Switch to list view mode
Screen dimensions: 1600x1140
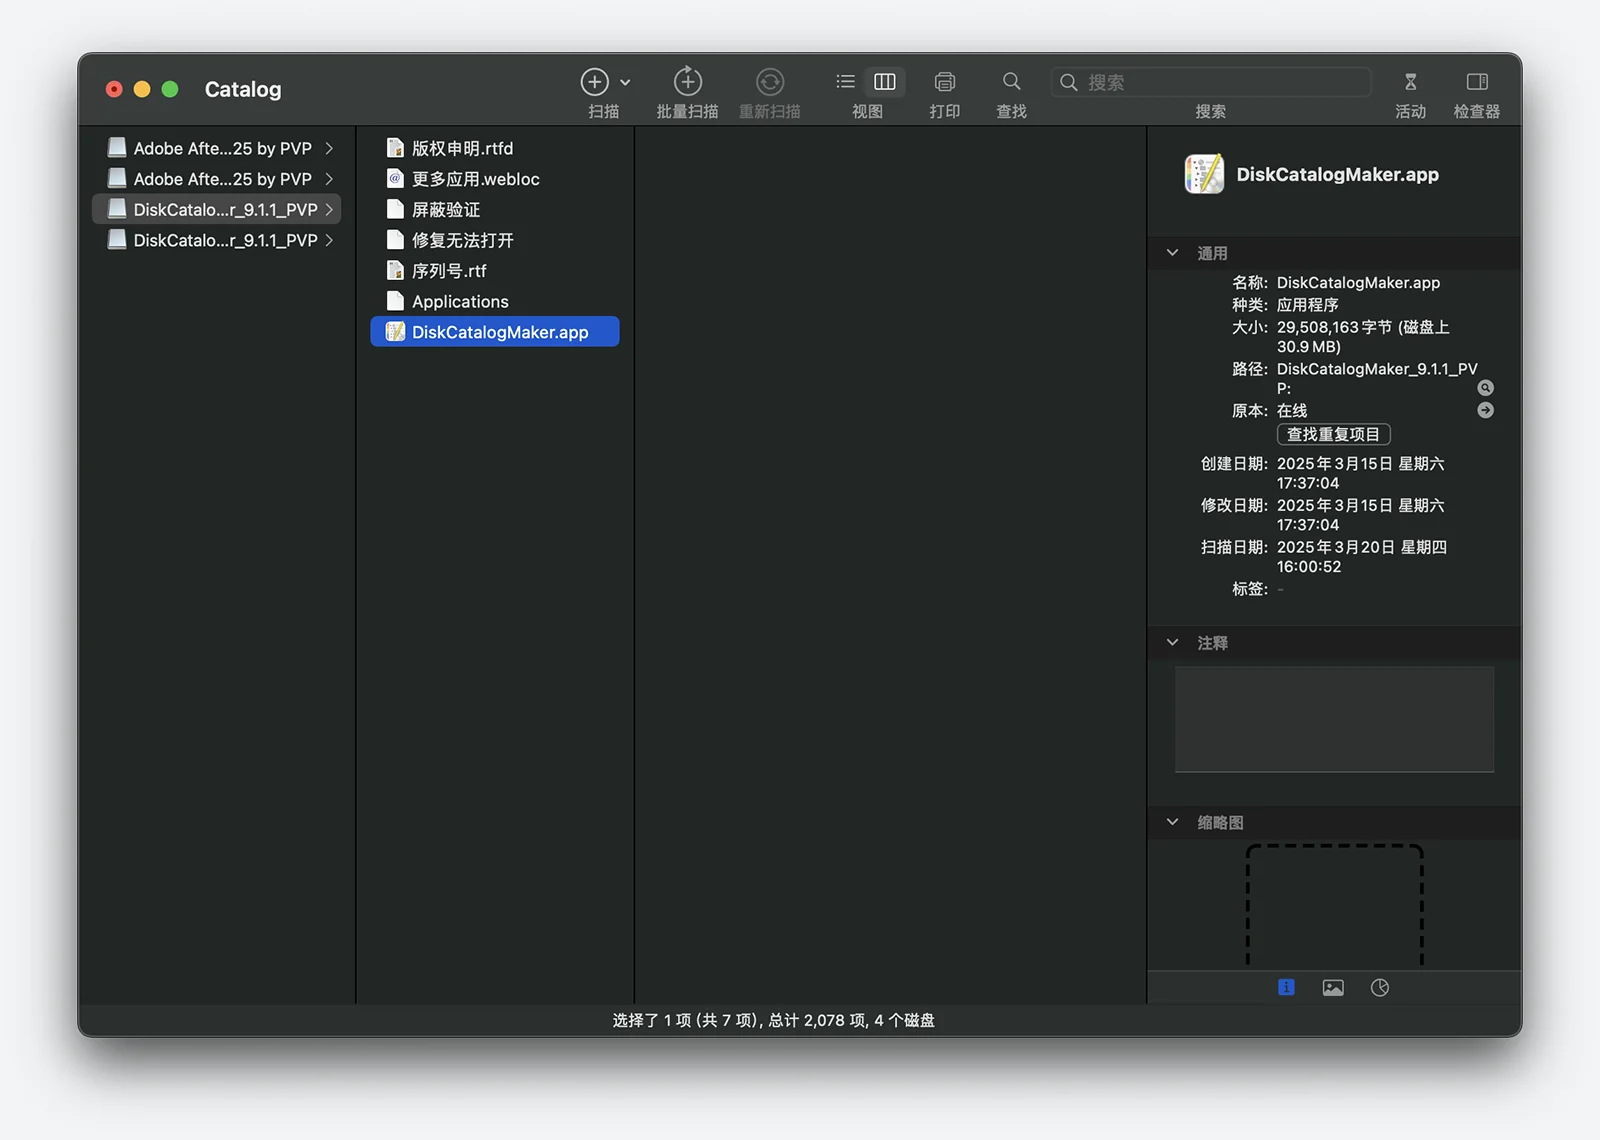click(846, 82)
